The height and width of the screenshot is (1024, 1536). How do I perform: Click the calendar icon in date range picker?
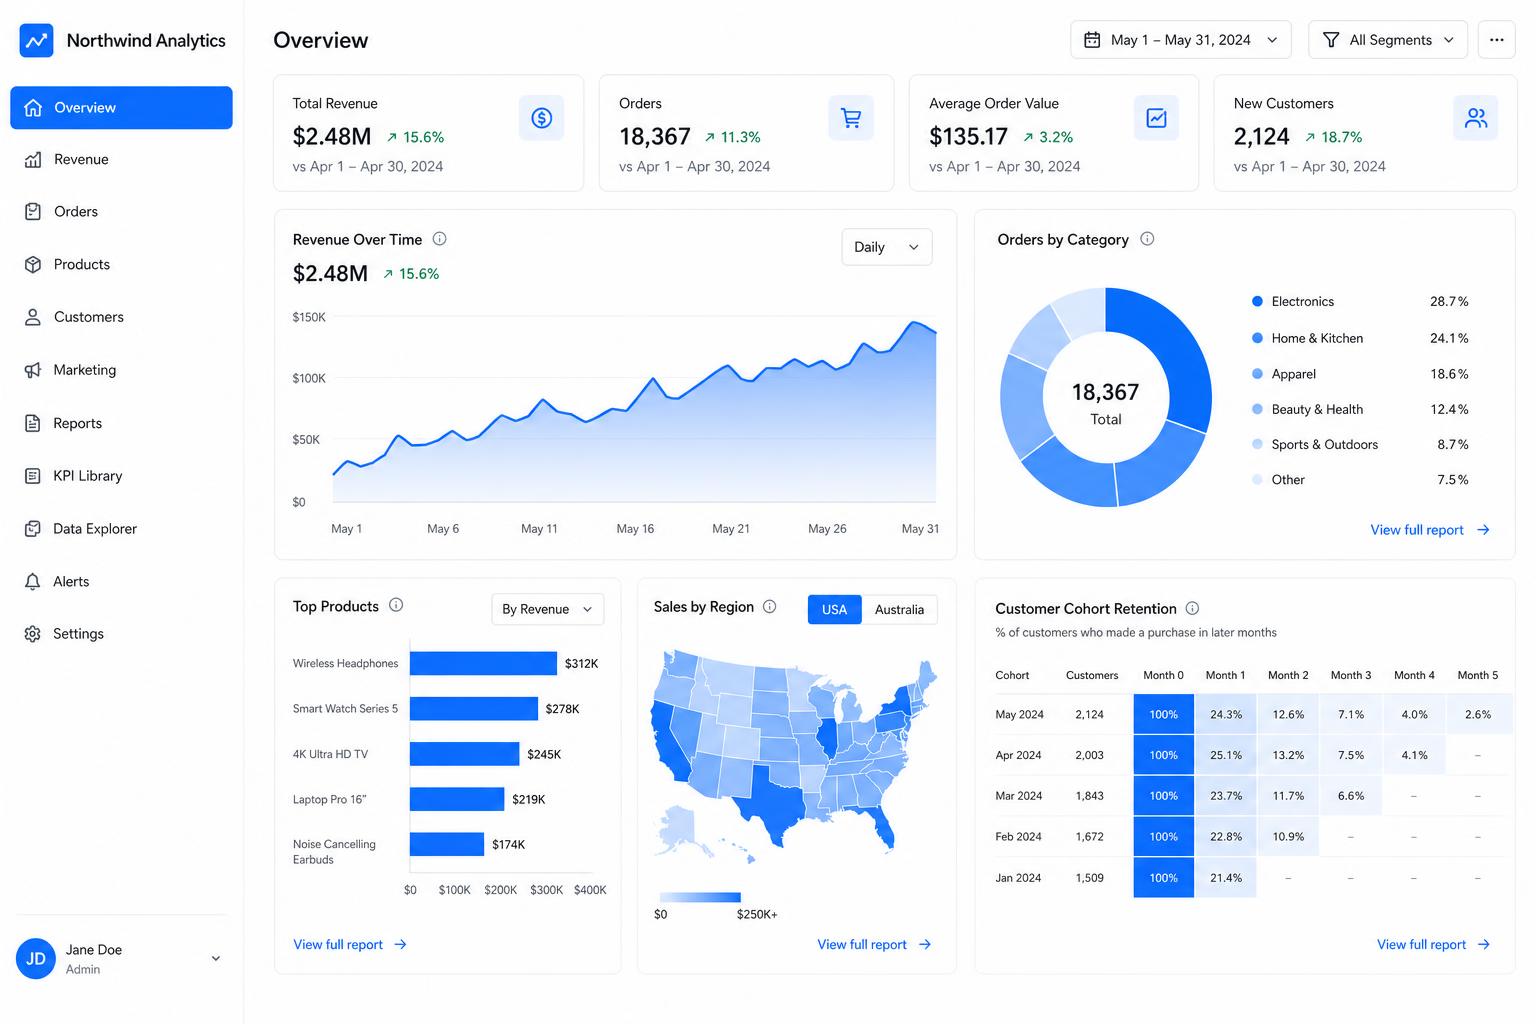(x=1093, y=40)
